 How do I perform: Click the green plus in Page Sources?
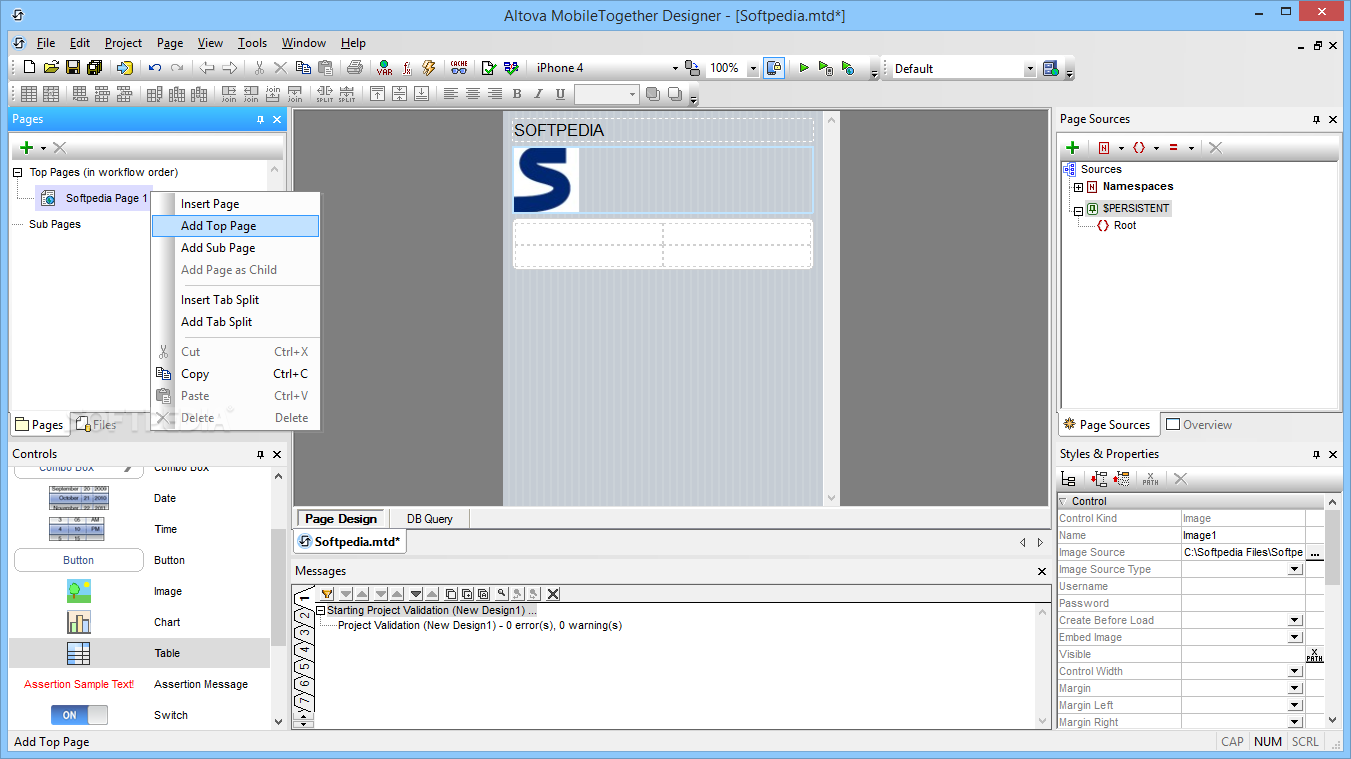pyautogui.click(x=1073, y=147)
